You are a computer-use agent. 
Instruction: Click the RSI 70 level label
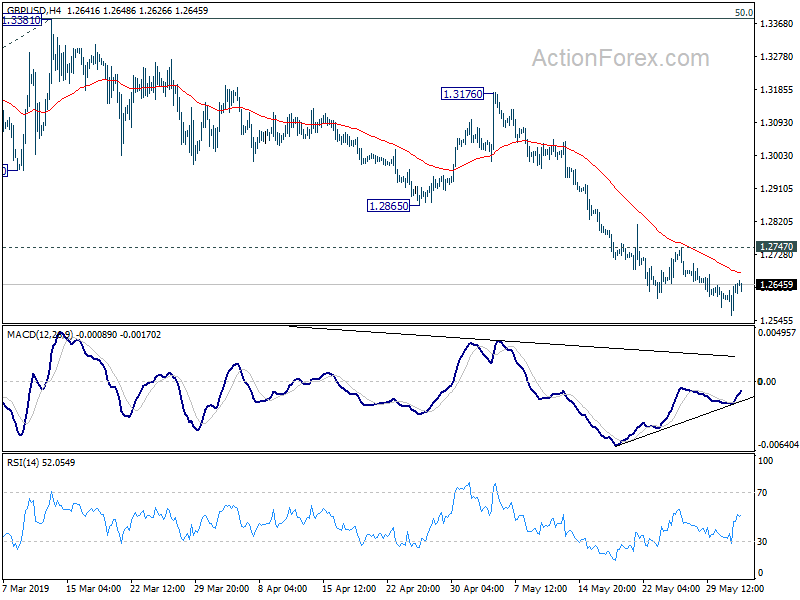(x=762, y=493)
